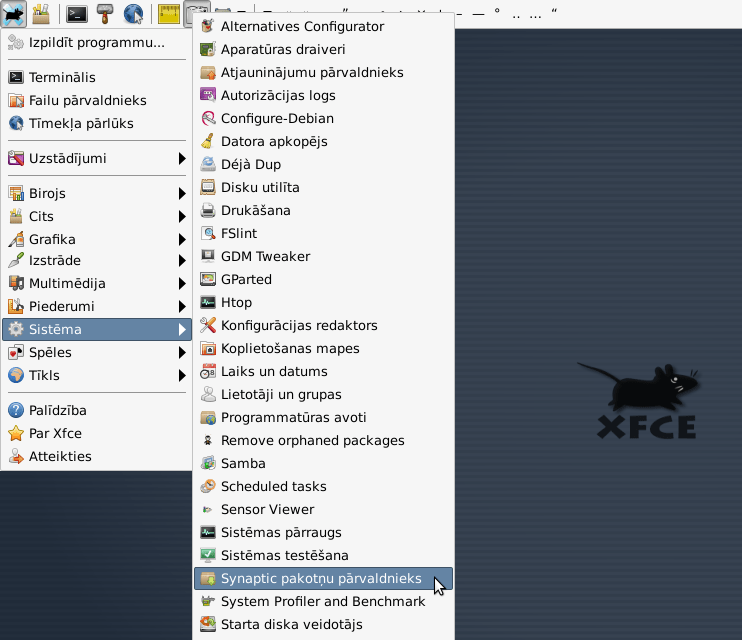Expand the Uzstādījumi submenu arrow
The image size is (742, 640).
point(182,159)
